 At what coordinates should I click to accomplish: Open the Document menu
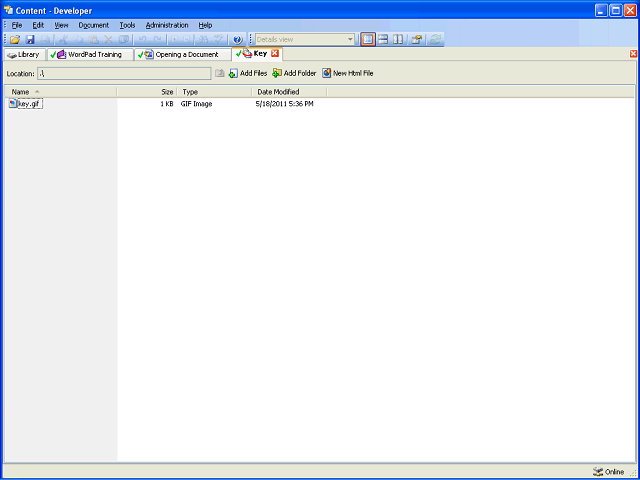[94, 25]
